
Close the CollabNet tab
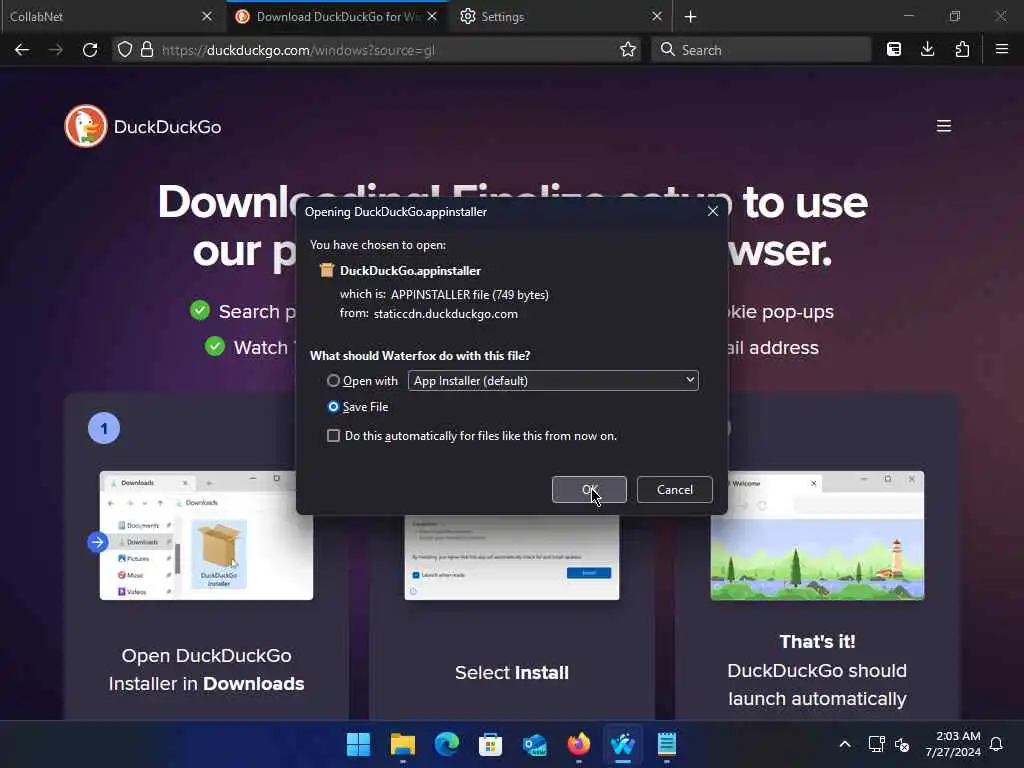[x=207, y=16]
